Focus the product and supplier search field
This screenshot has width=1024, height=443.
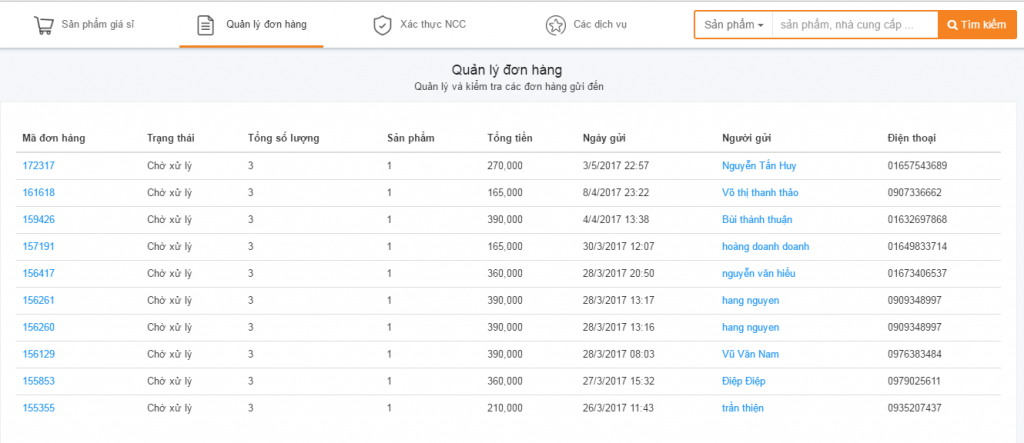855,25
